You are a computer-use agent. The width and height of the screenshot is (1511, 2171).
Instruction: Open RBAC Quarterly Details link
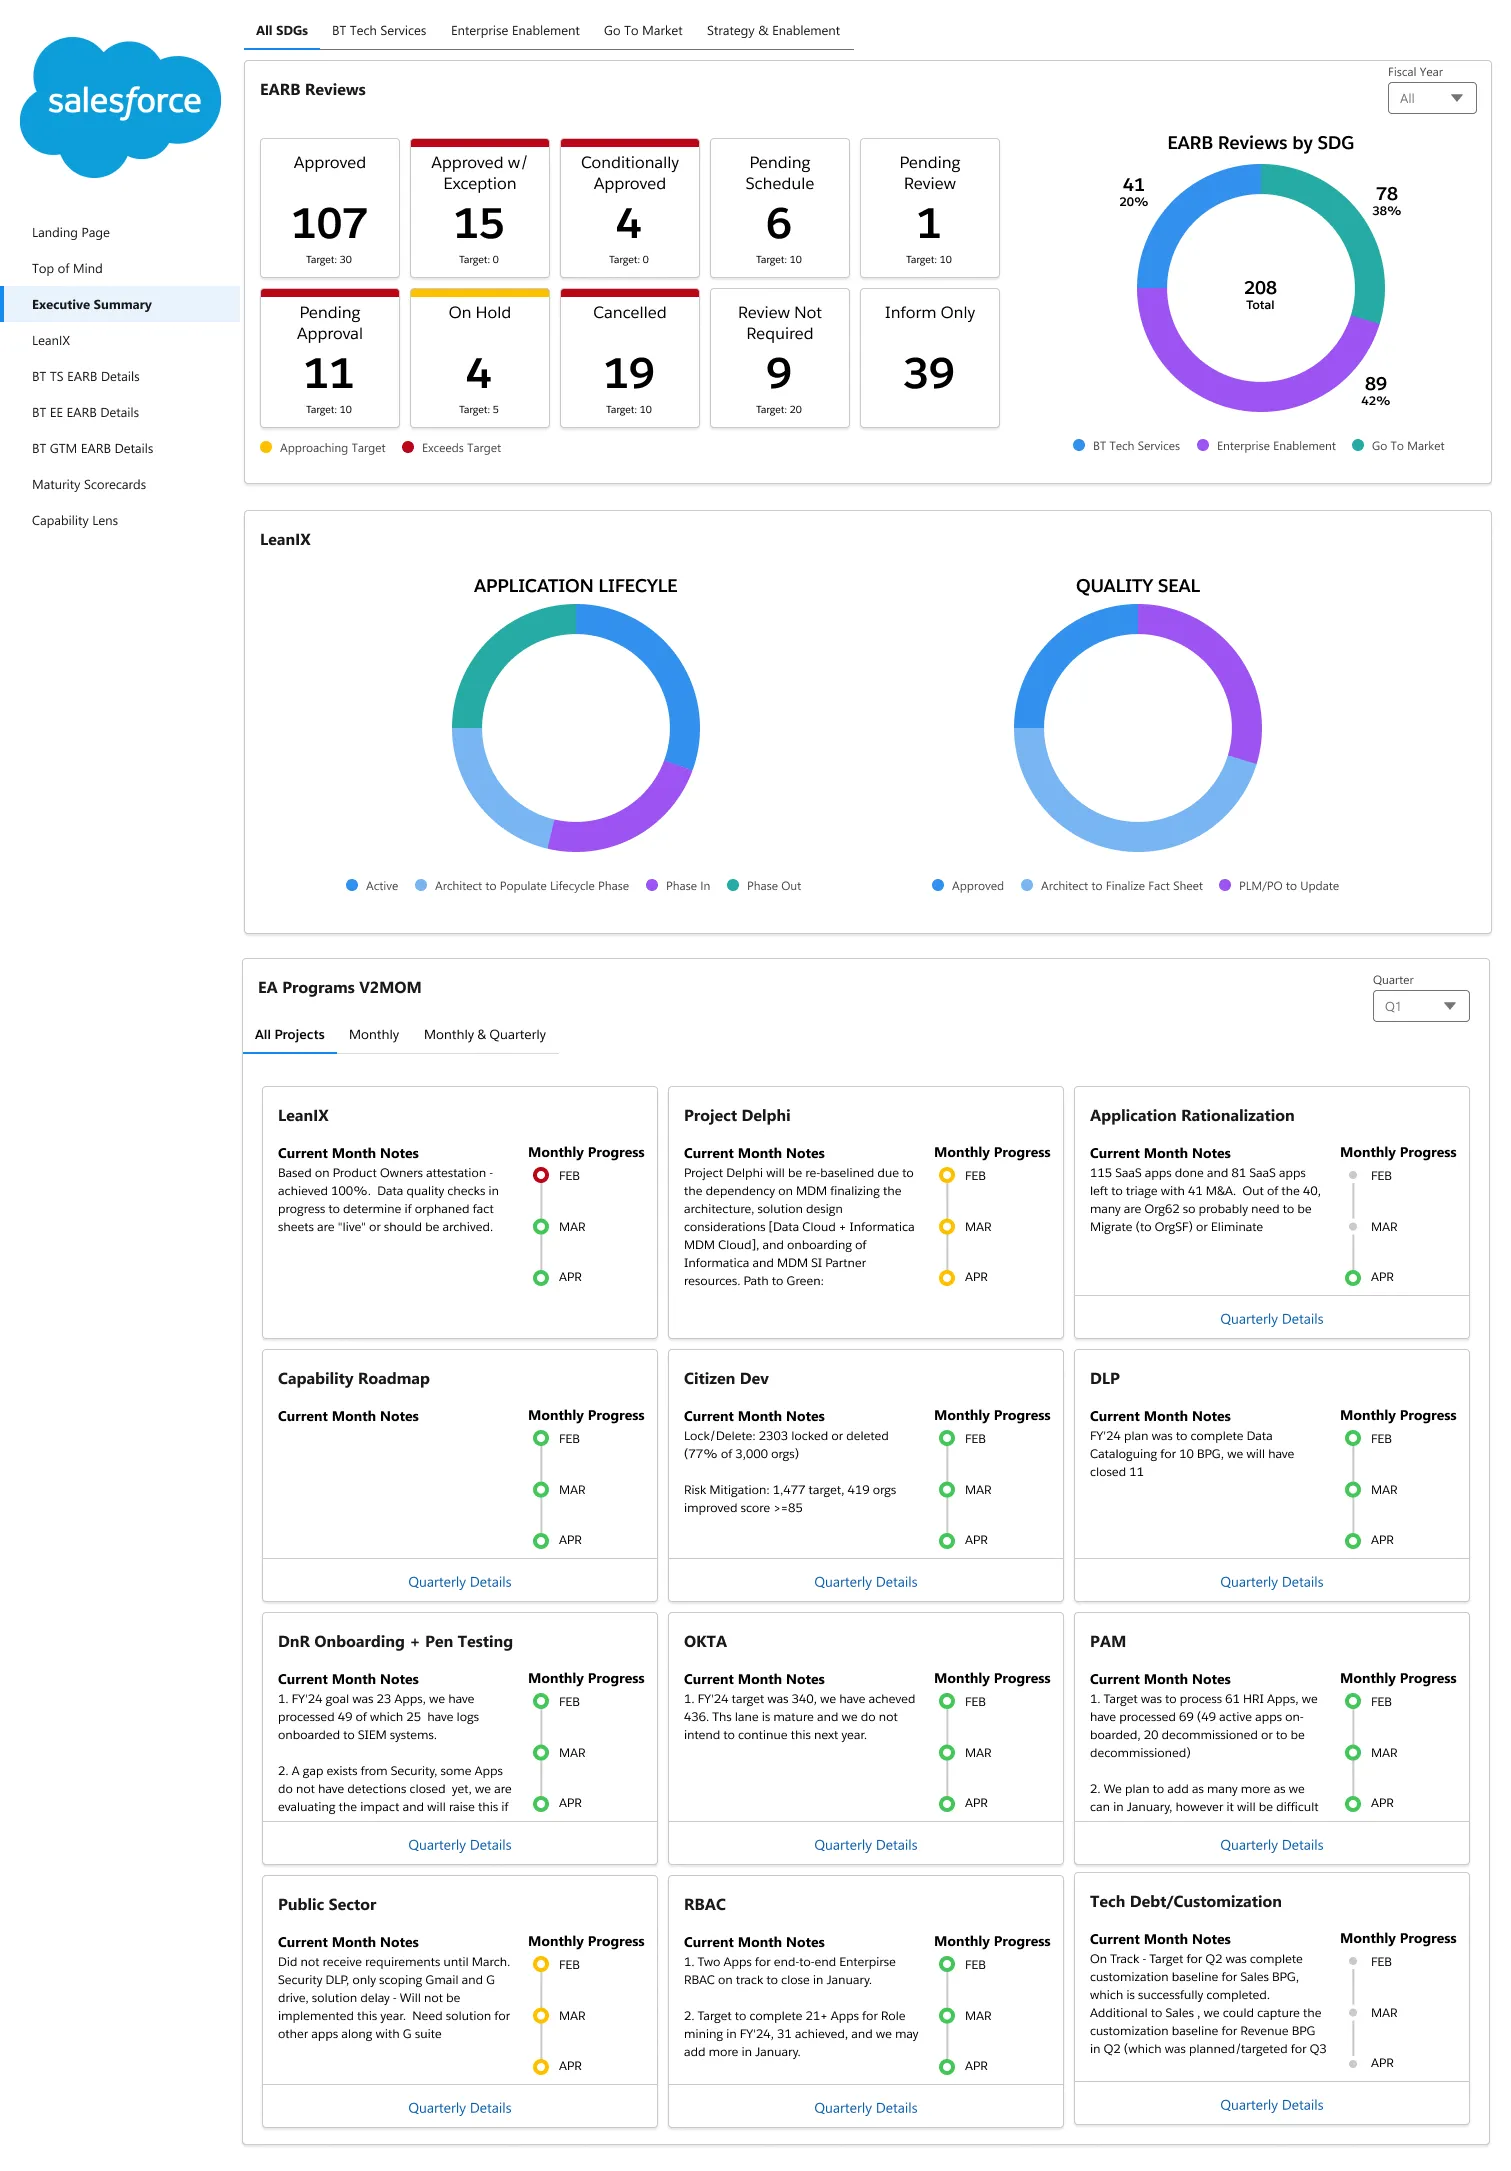[865, 2109]
